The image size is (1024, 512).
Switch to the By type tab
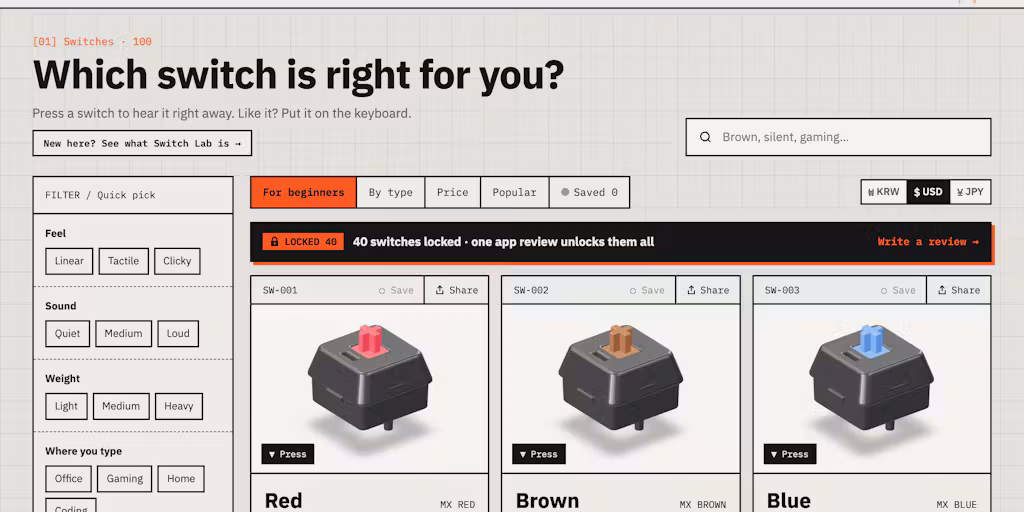pos(391,193)
